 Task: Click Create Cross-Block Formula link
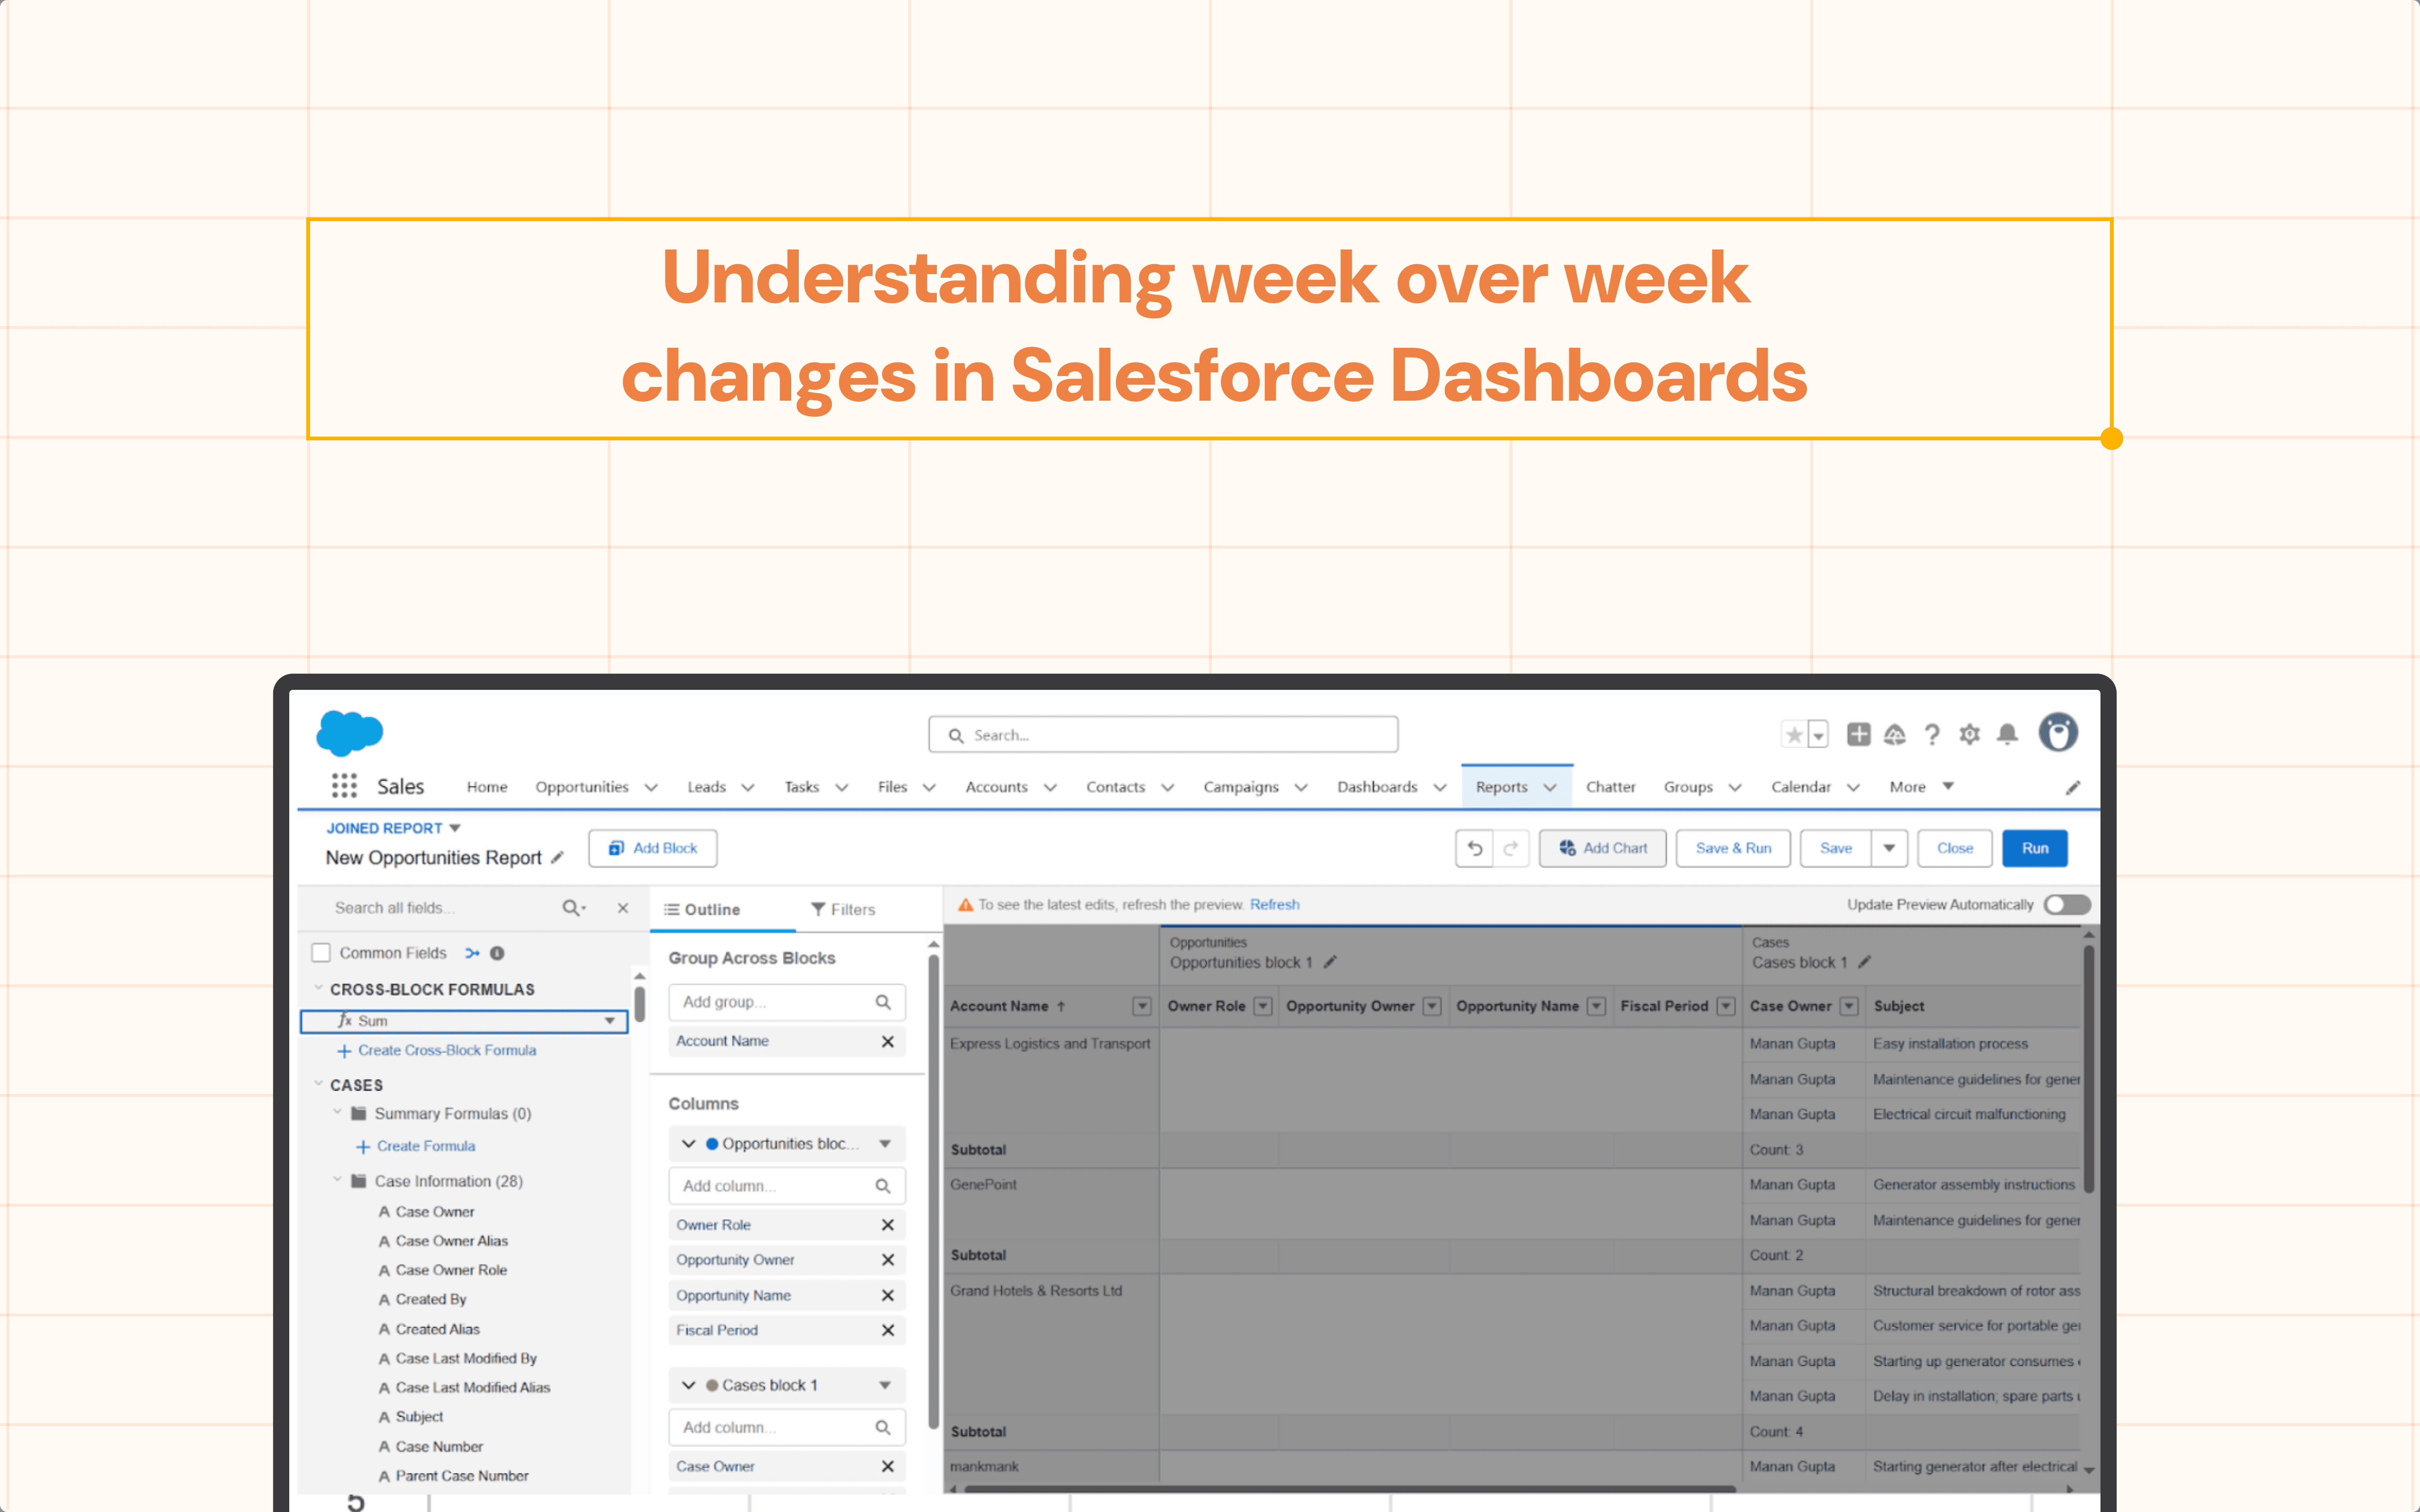(447, 1050)
